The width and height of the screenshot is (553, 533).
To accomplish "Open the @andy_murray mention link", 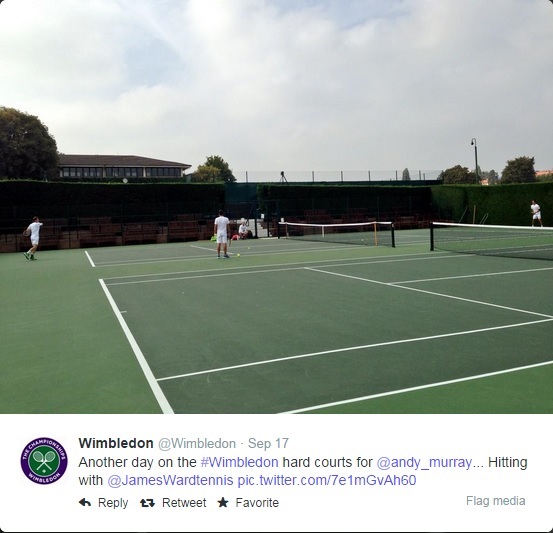I will point(424,462).
